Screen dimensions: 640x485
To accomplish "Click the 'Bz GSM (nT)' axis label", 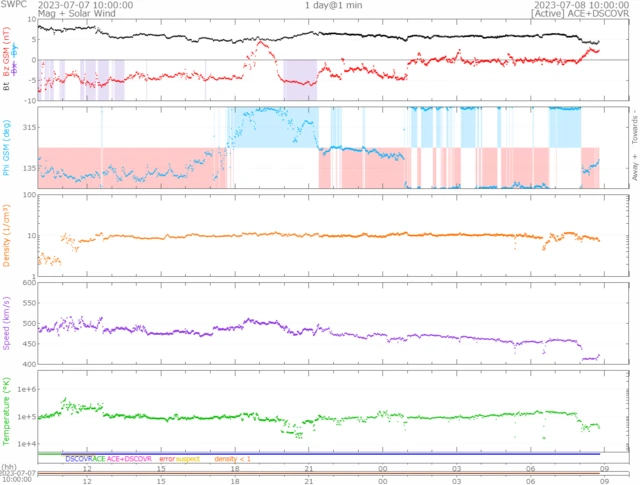I will [6, 51].
